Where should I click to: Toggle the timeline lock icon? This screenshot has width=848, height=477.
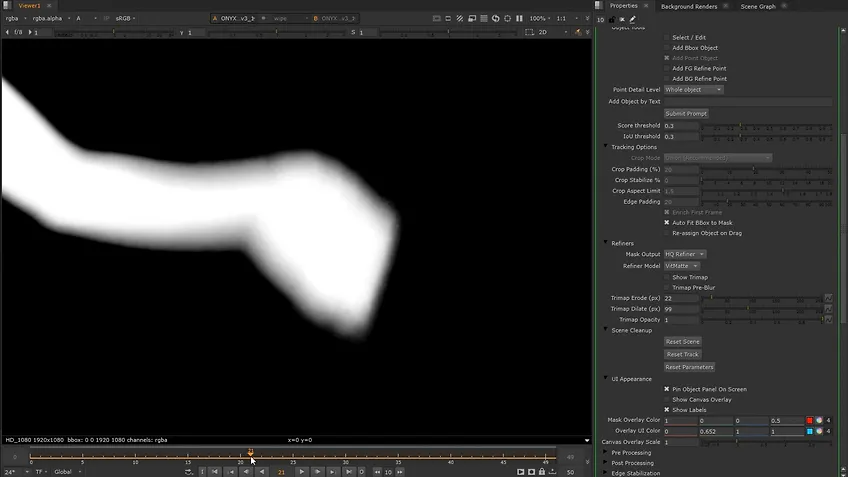[542, 472]
